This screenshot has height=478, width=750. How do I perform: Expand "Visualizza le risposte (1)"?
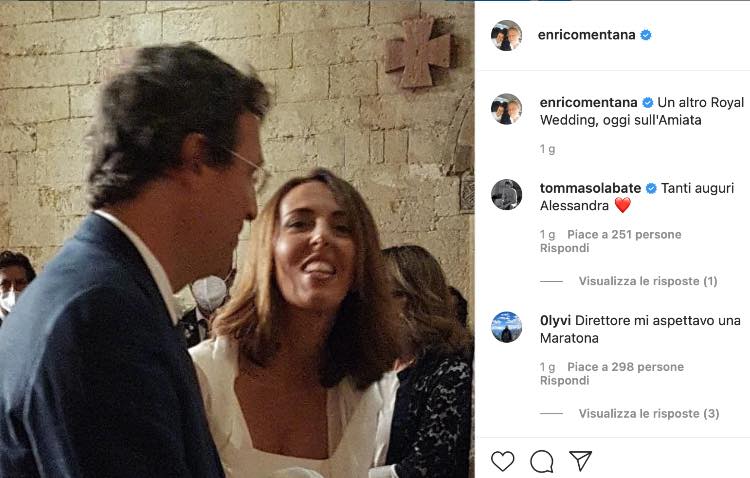point(647,281)
